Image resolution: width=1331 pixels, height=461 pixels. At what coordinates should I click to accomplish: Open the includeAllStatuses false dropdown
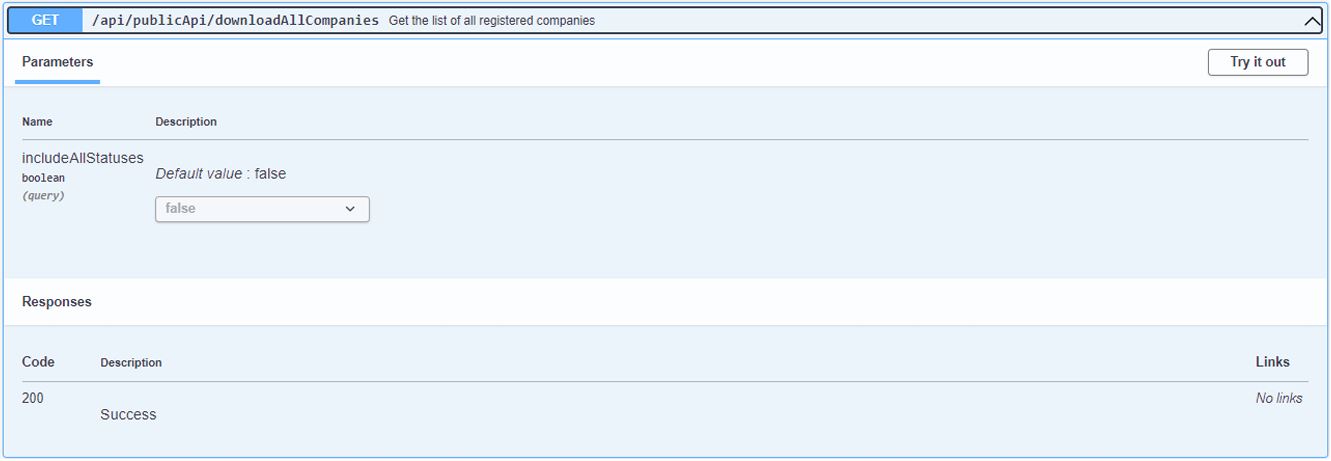[x=262, y=209]
